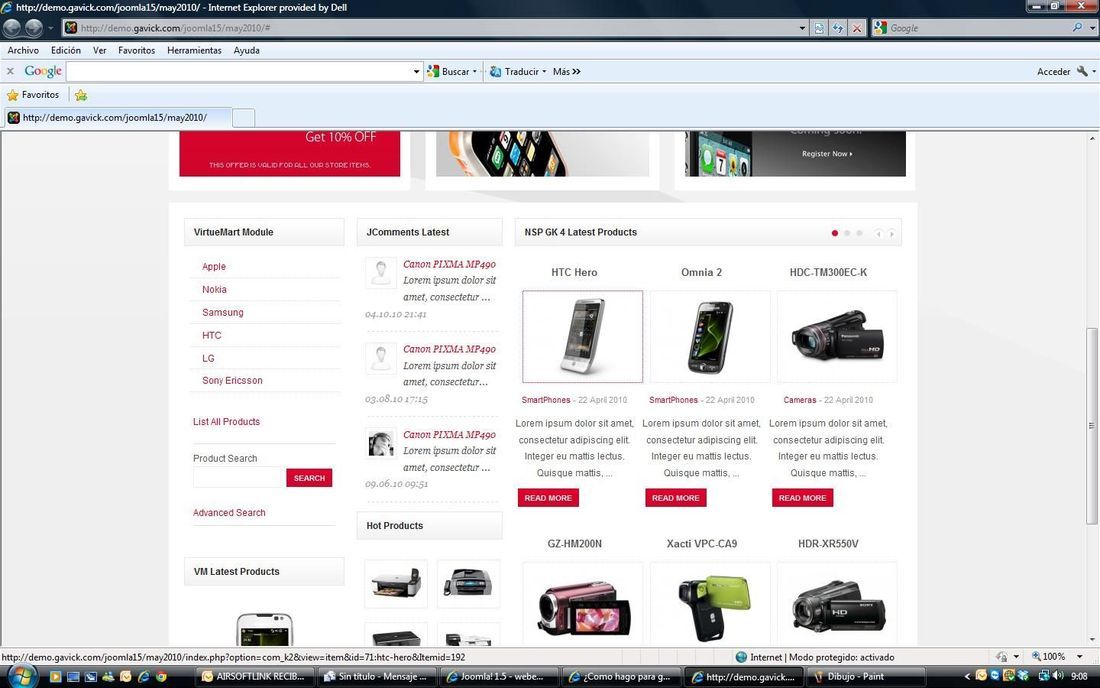
Task: Click Acceder to sign in
Action: [1054, 72]
